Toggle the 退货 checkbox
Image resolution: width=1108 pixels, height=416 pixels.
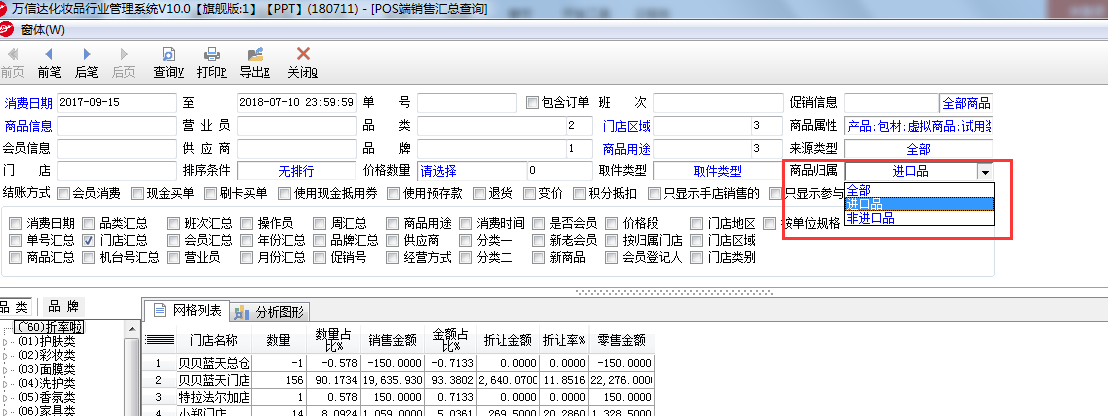(x=480, y=194)
